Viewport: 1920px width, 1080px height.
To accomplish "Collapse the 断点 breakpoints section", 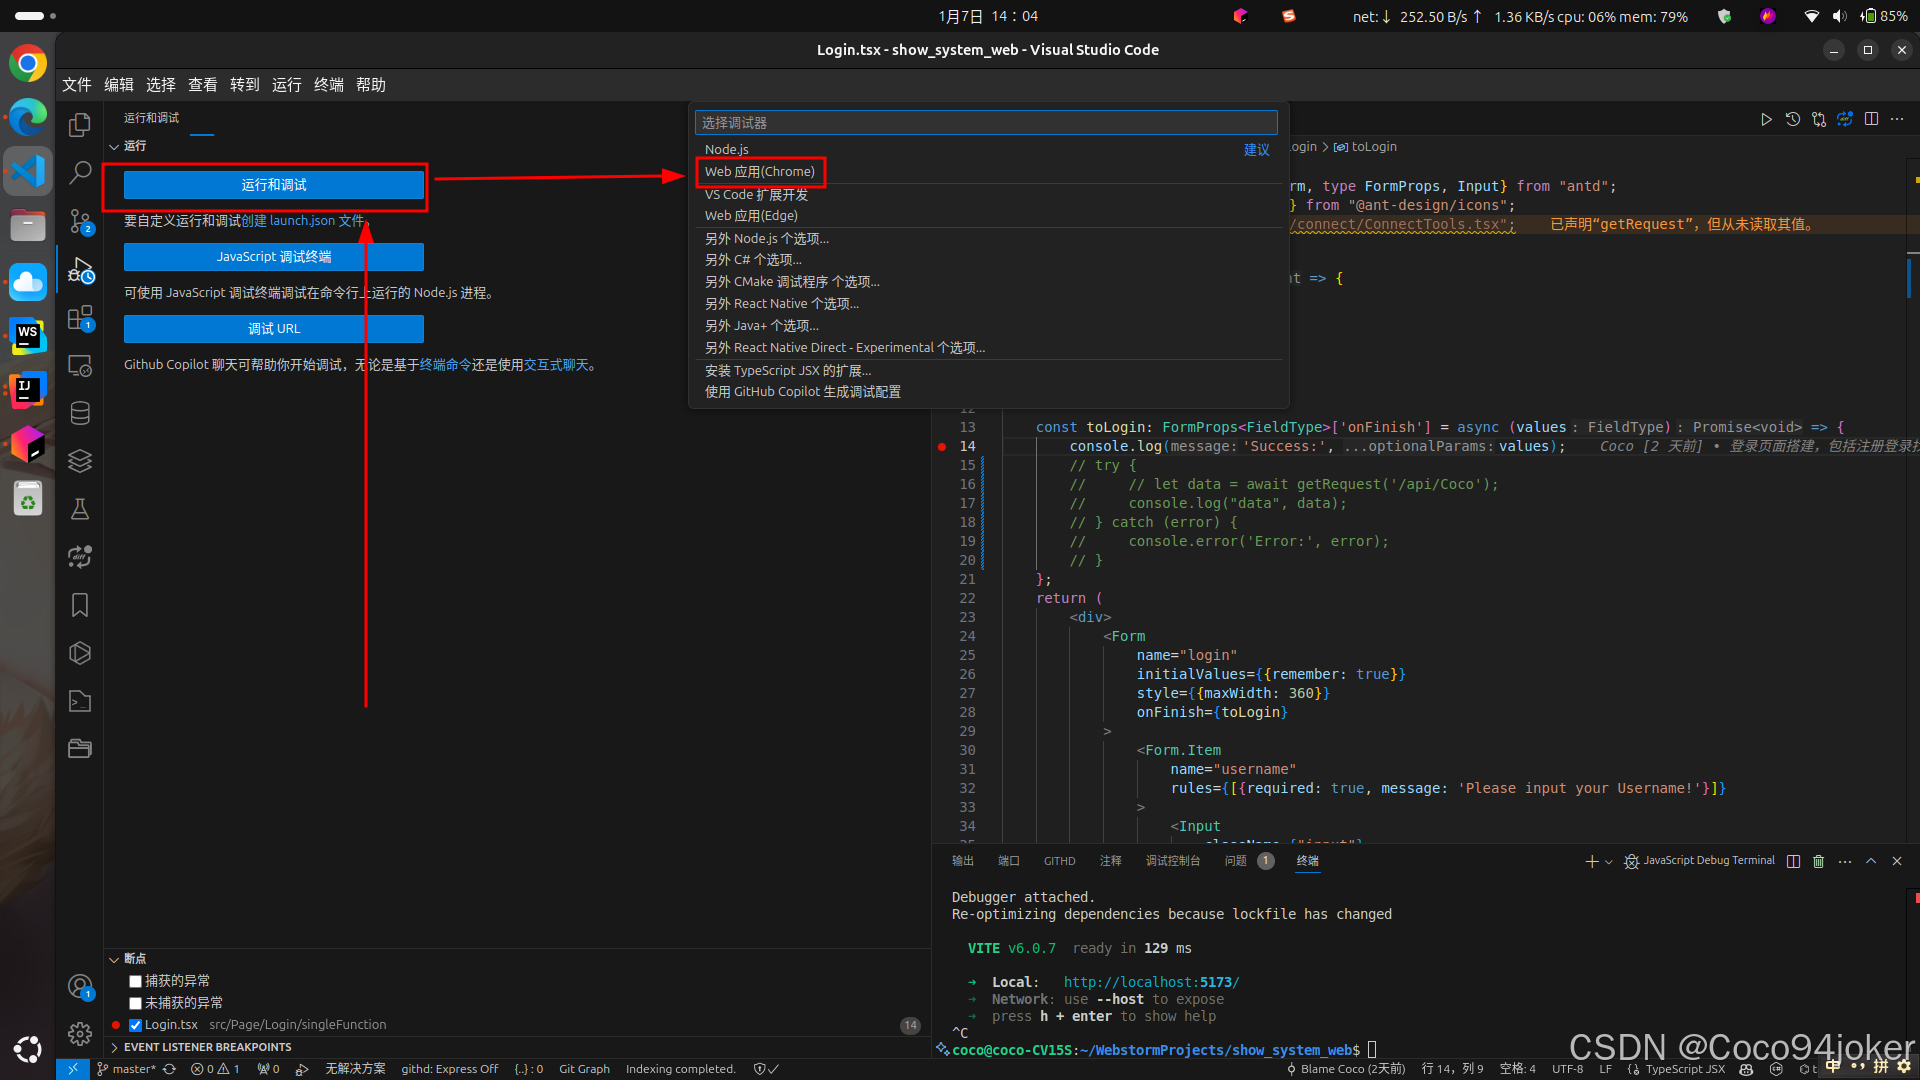I will click(115, 958).
